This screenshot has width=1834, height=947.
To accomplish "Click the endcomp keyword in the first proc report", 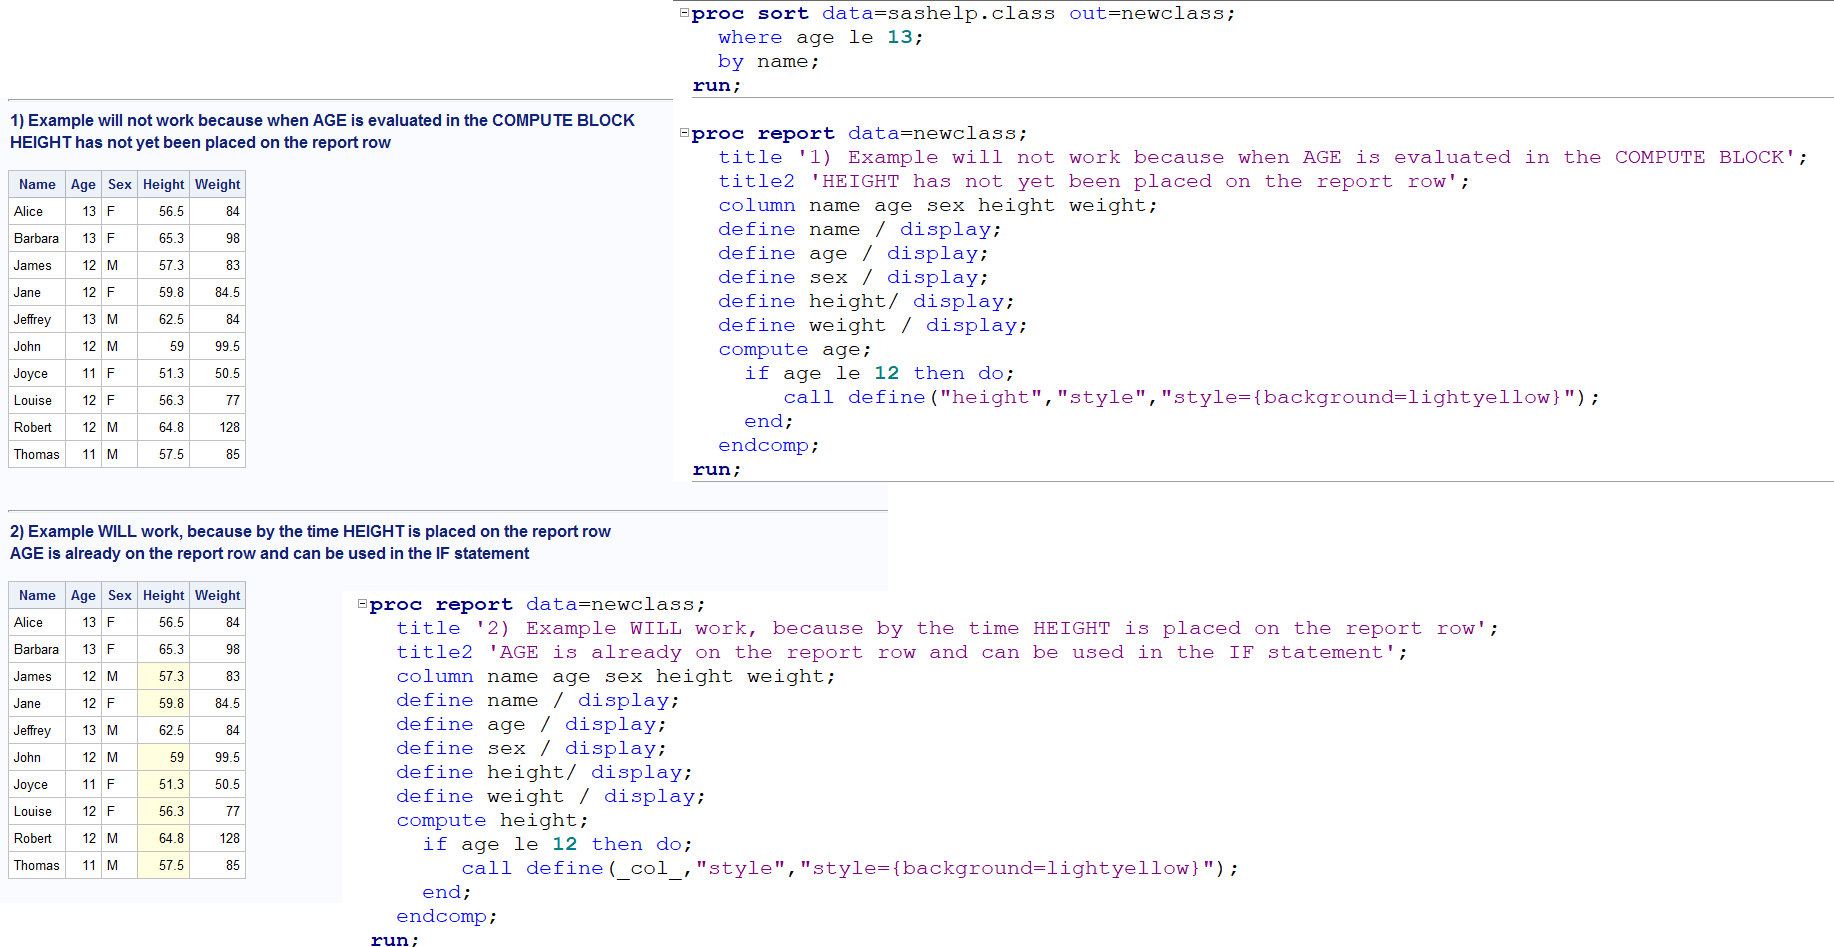I will tap(763, 445).
